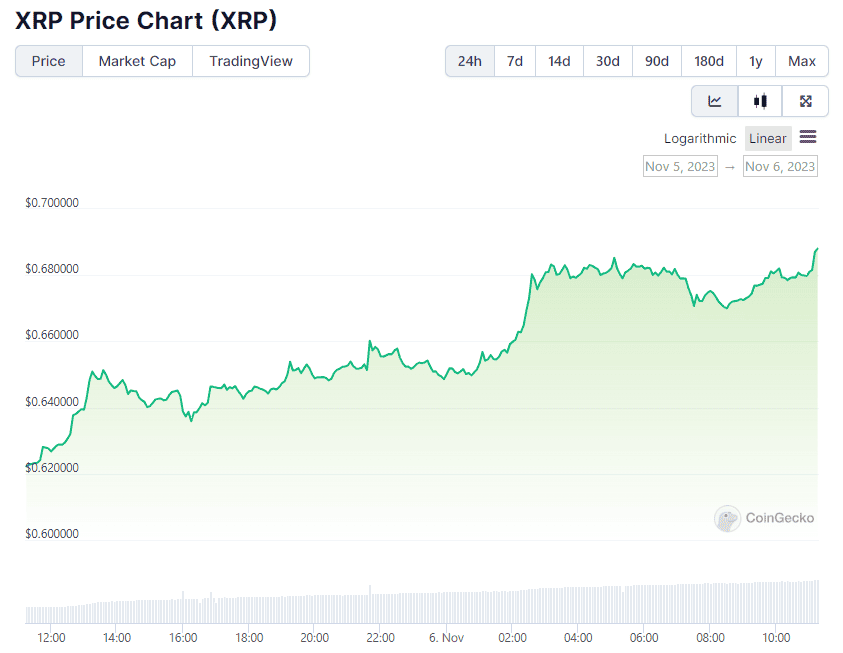Enable Linear scale
Screen dimensions: 843x653
768,139
